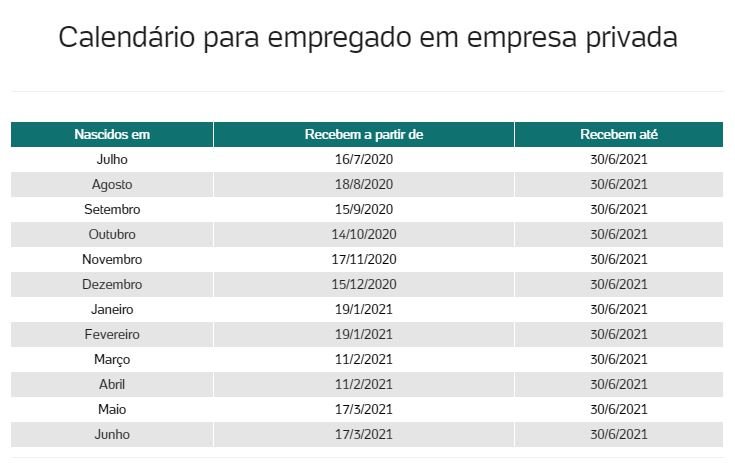Click the "Novembro" month cell
Image resolution: width=735 pixels, height=468 pixels.
click(x=112, y=259)
